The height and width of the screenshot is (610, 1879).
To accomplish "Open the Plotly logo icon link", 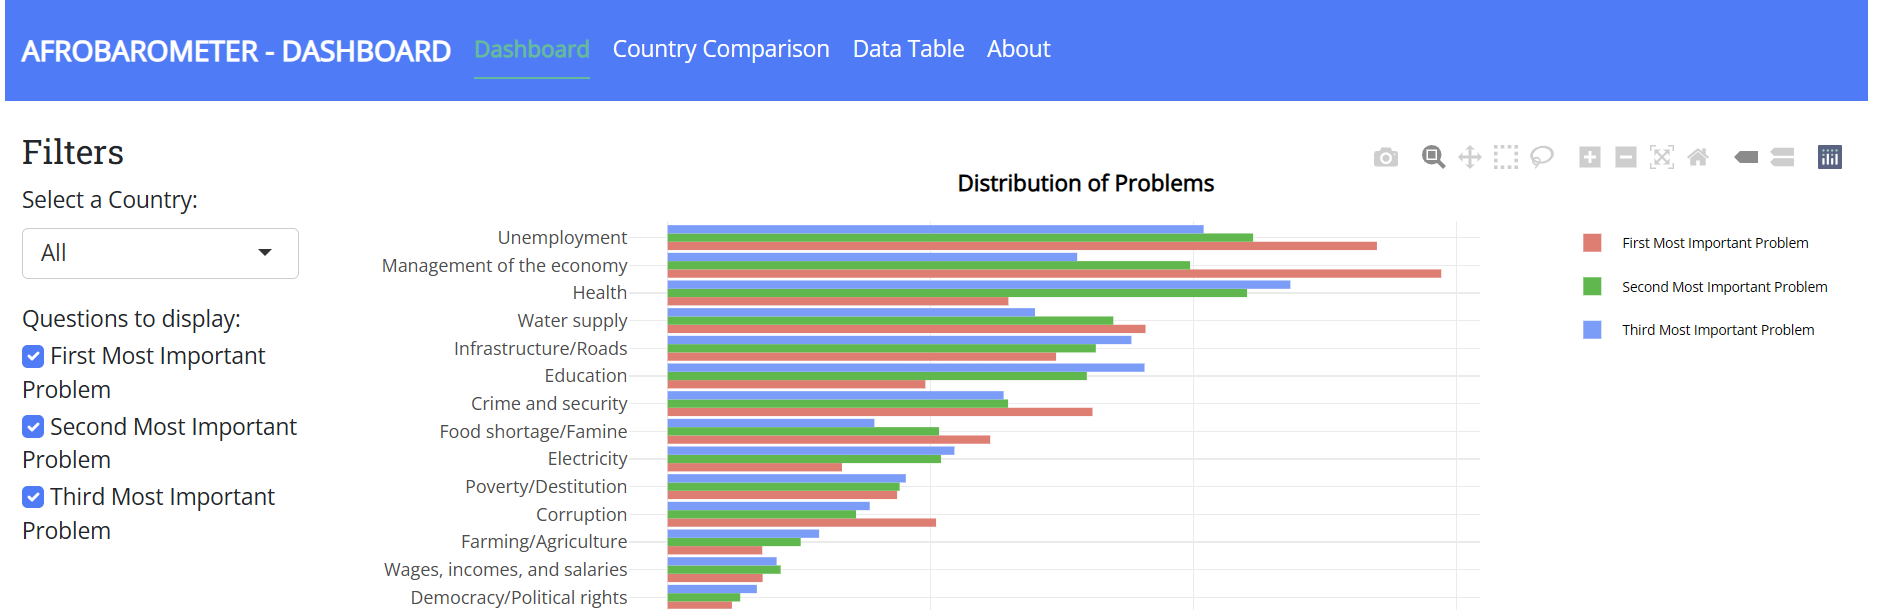I will tap(1830, 157).
